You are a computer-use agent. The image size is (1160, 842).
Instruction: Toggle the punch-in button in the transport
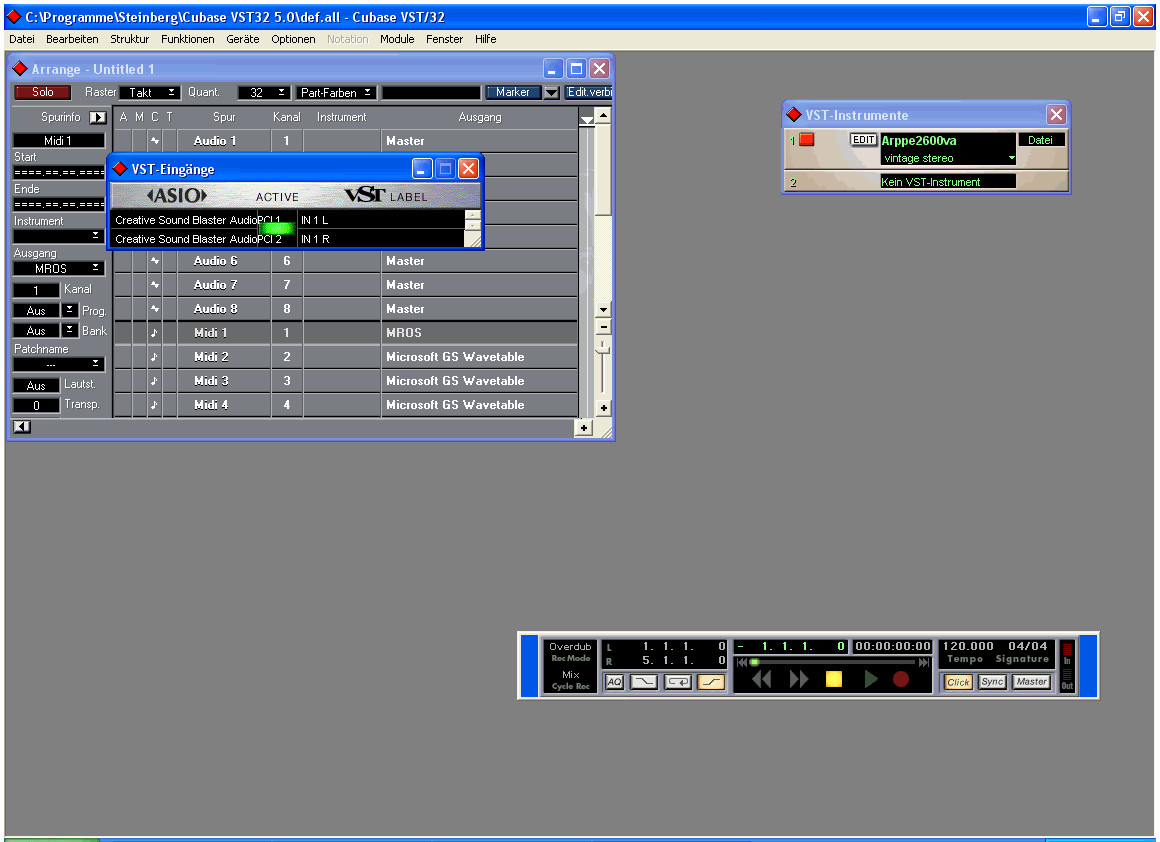coord(644,681)
